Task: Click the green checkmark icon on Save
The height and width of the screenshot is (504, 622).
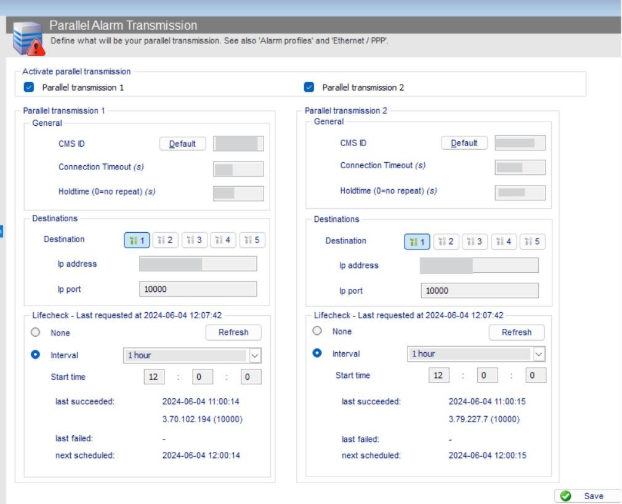Action: [x=566, y=496]
